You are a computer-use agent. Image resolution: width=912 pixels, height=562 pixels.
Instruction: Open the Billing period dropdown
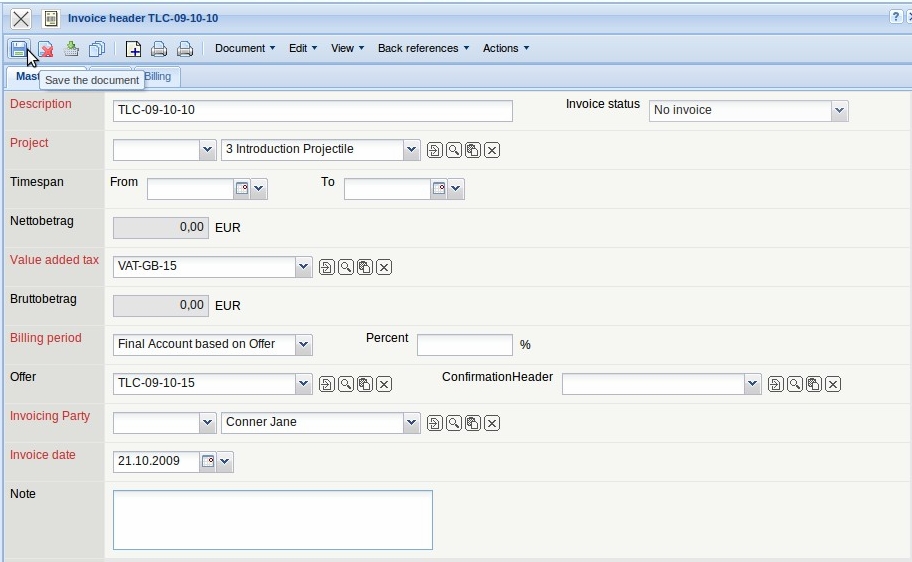coord(304,345)
